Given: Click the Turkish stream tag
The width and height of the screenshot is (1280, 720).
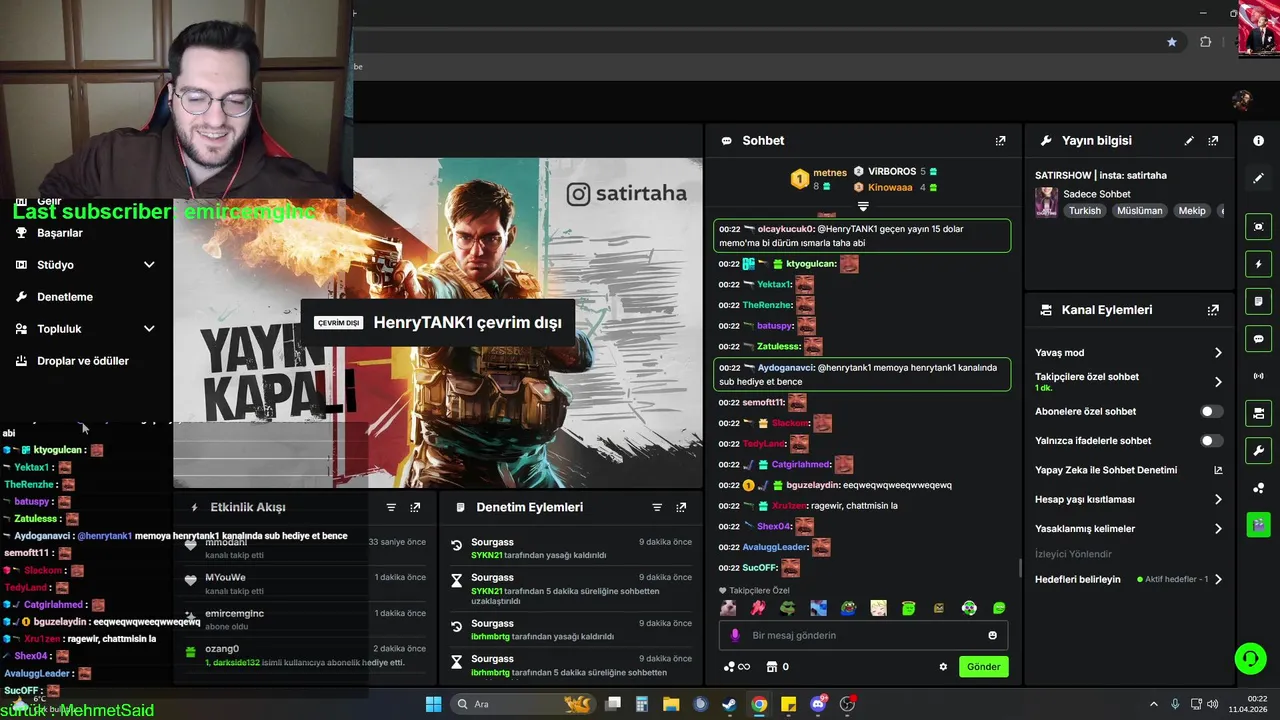Looking at the screenshot, I should (1084, 211).
